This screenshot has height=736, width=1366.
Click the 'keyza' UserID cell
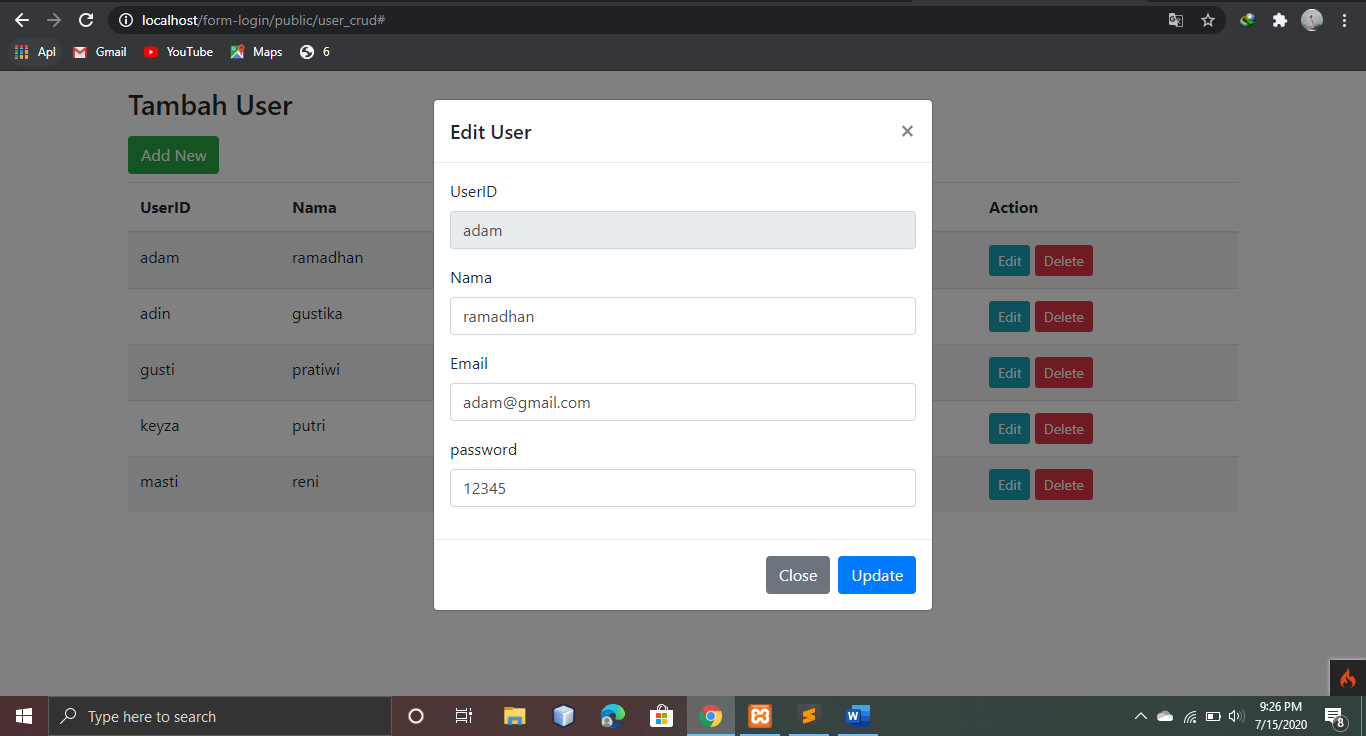click(160, 426)
